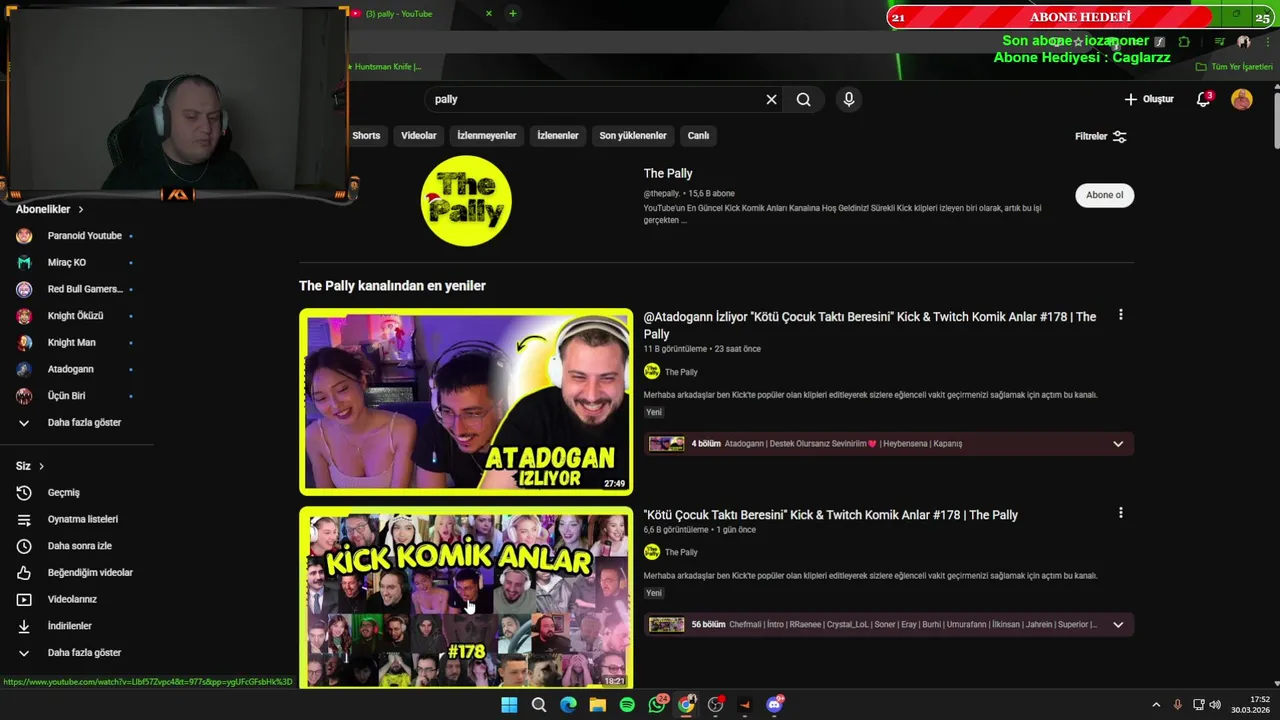The width and height of the screenshot is (1280, 720).
Task: Open the Atadogan İzliyor video thumbnail
Action: (466, 401)
